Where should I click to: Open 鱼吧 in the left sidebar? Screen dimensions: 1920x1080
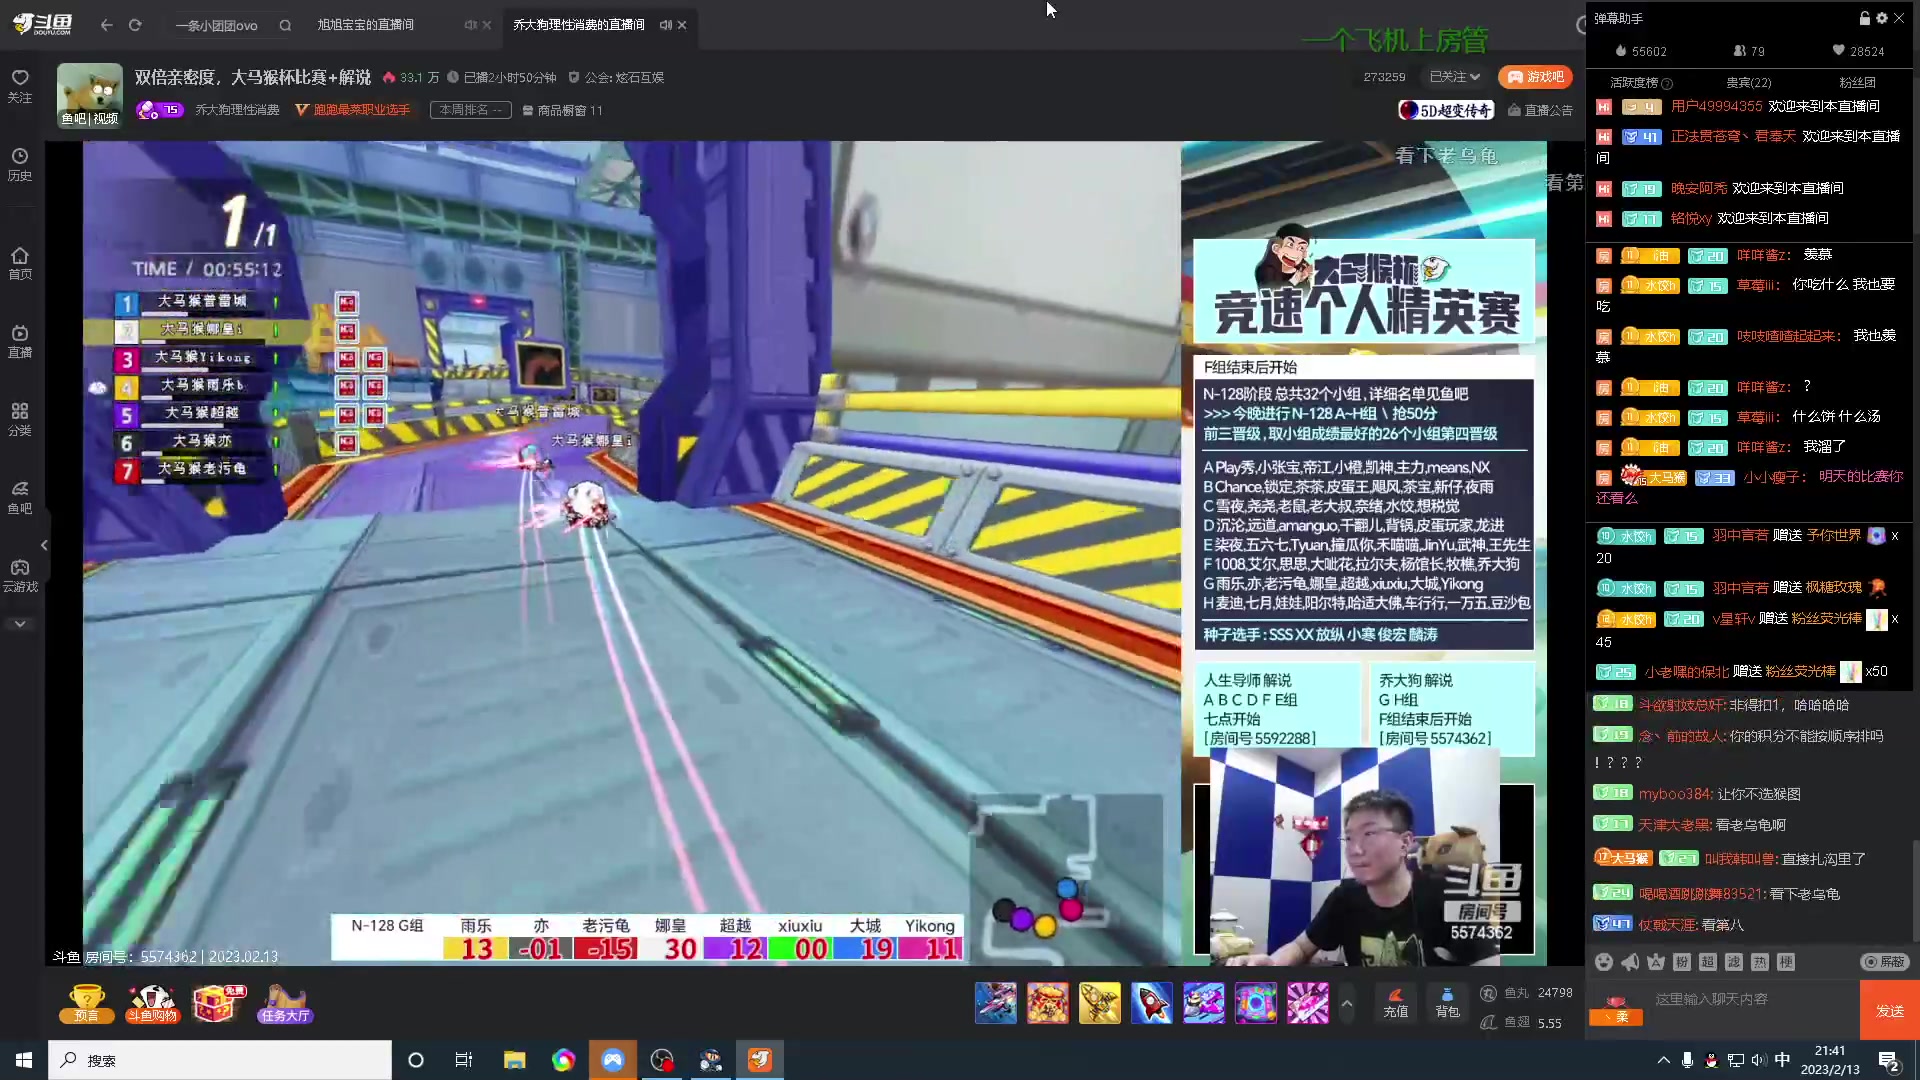coord(20,497)
